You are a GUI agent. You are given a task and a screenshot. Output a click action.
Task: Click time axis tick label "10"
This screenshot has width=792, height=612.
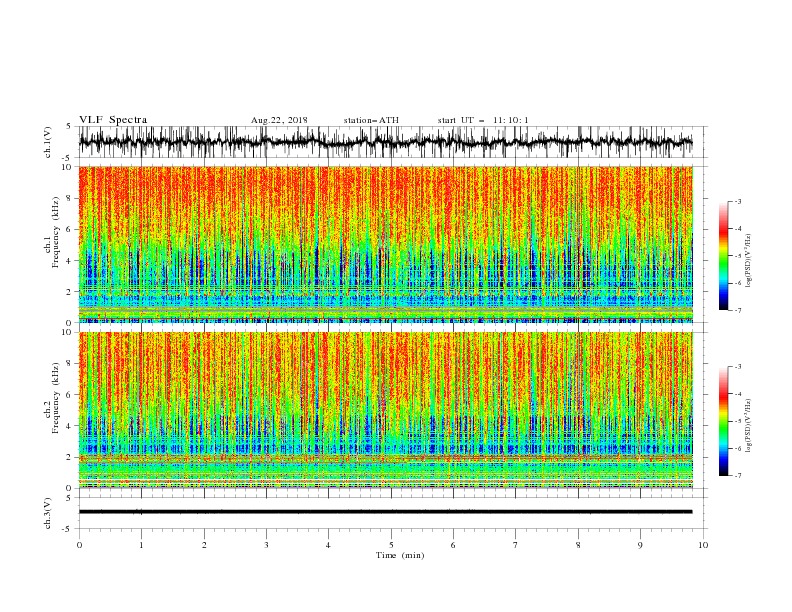click(x=703, y=545)
